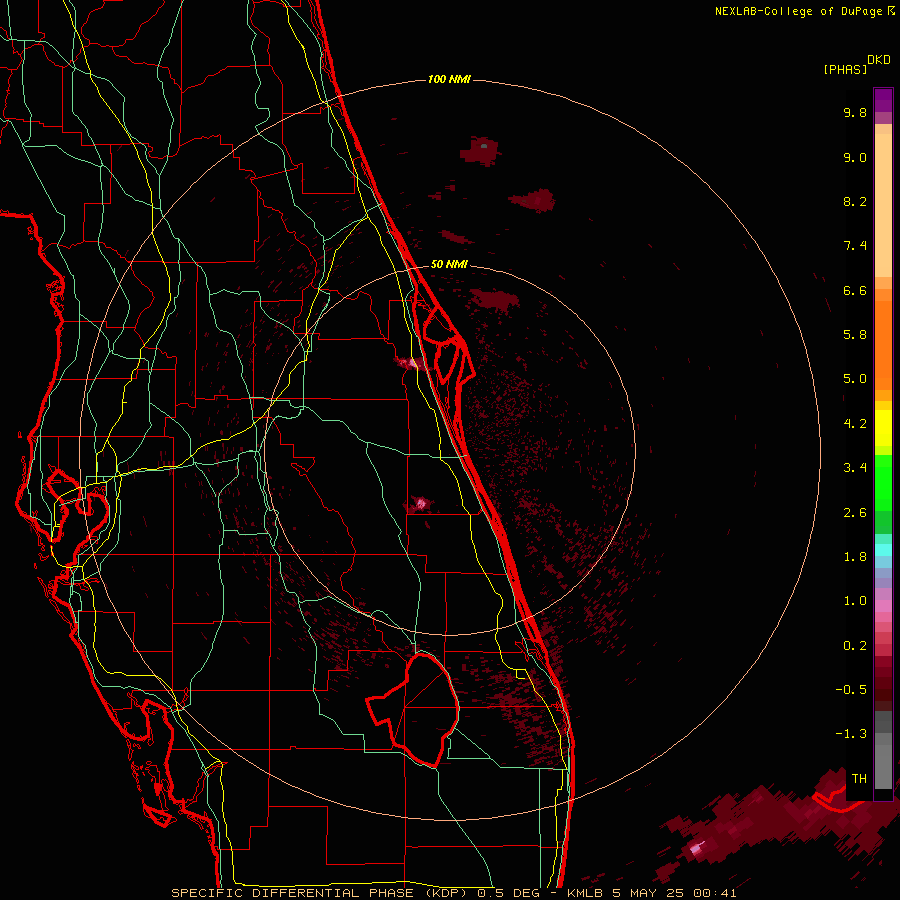Click the 6.6 value on color scale
The width and height of the screenshot is (900, 900).
point(855,290)
